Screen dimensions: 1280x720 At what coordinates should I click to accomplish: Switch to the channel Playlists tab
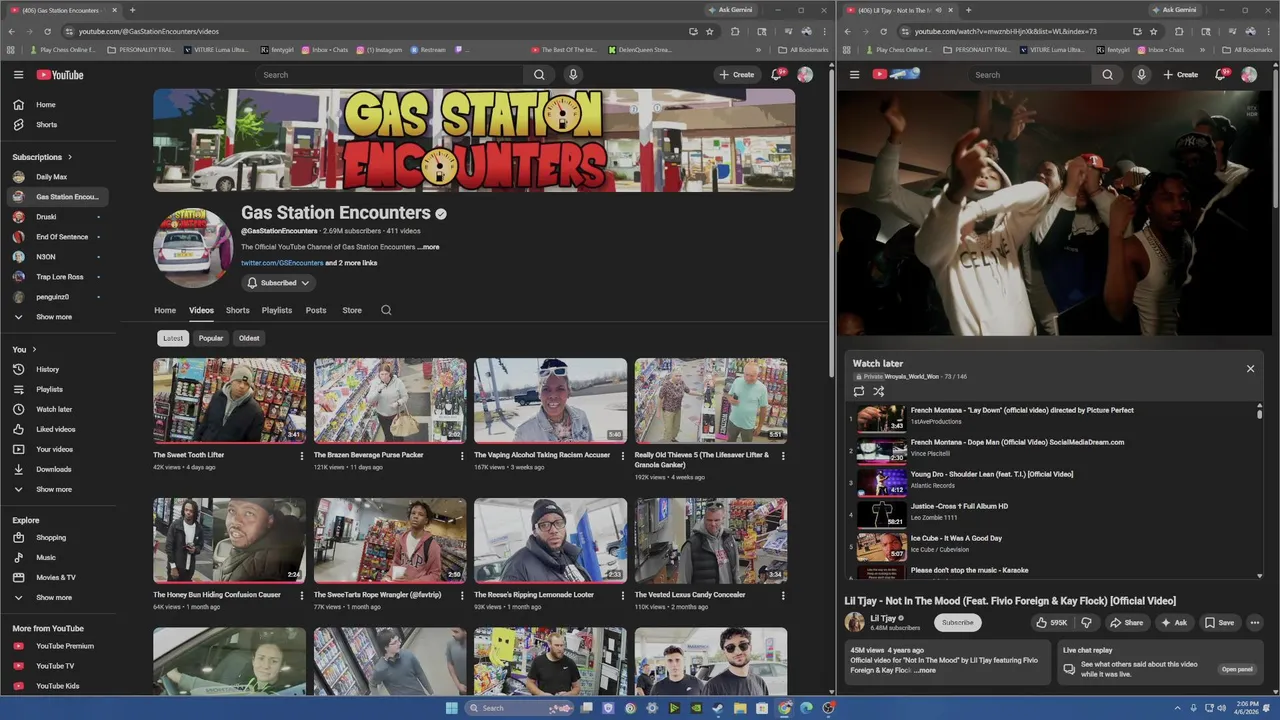coord(277,310)
